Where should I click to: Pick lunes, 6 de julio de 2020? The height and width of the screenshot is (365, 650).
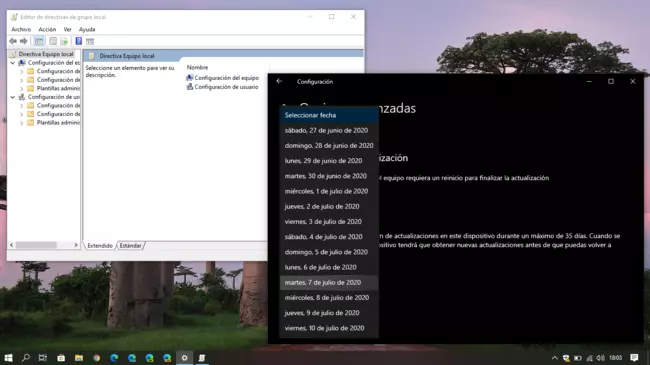[329, 267]
